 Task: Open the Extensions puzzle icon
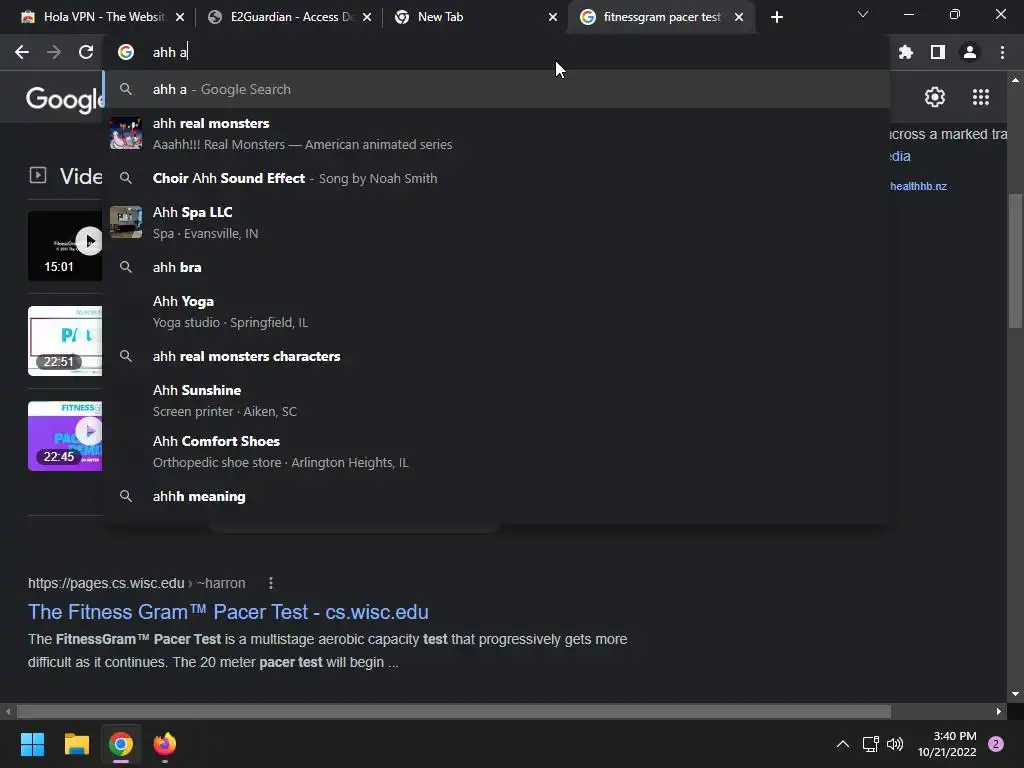click(x=905, y=52)
